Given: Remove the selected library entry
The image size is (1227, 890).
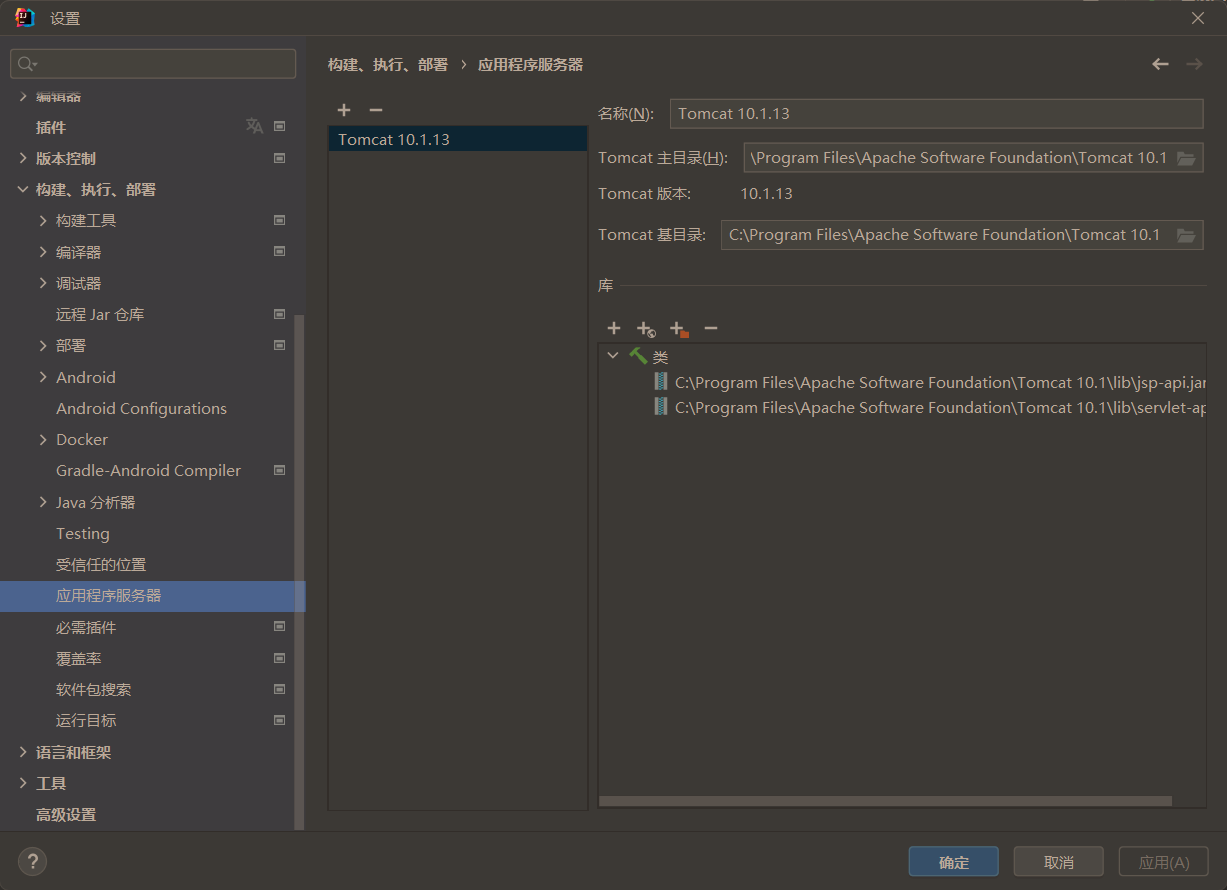Looking at the screenshot, I should 711,328.
